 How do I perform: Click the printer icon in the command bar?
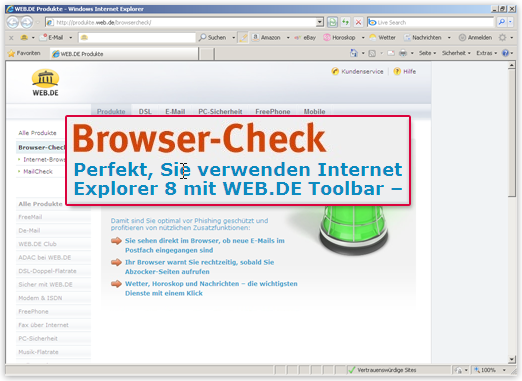tap(403, 53)
